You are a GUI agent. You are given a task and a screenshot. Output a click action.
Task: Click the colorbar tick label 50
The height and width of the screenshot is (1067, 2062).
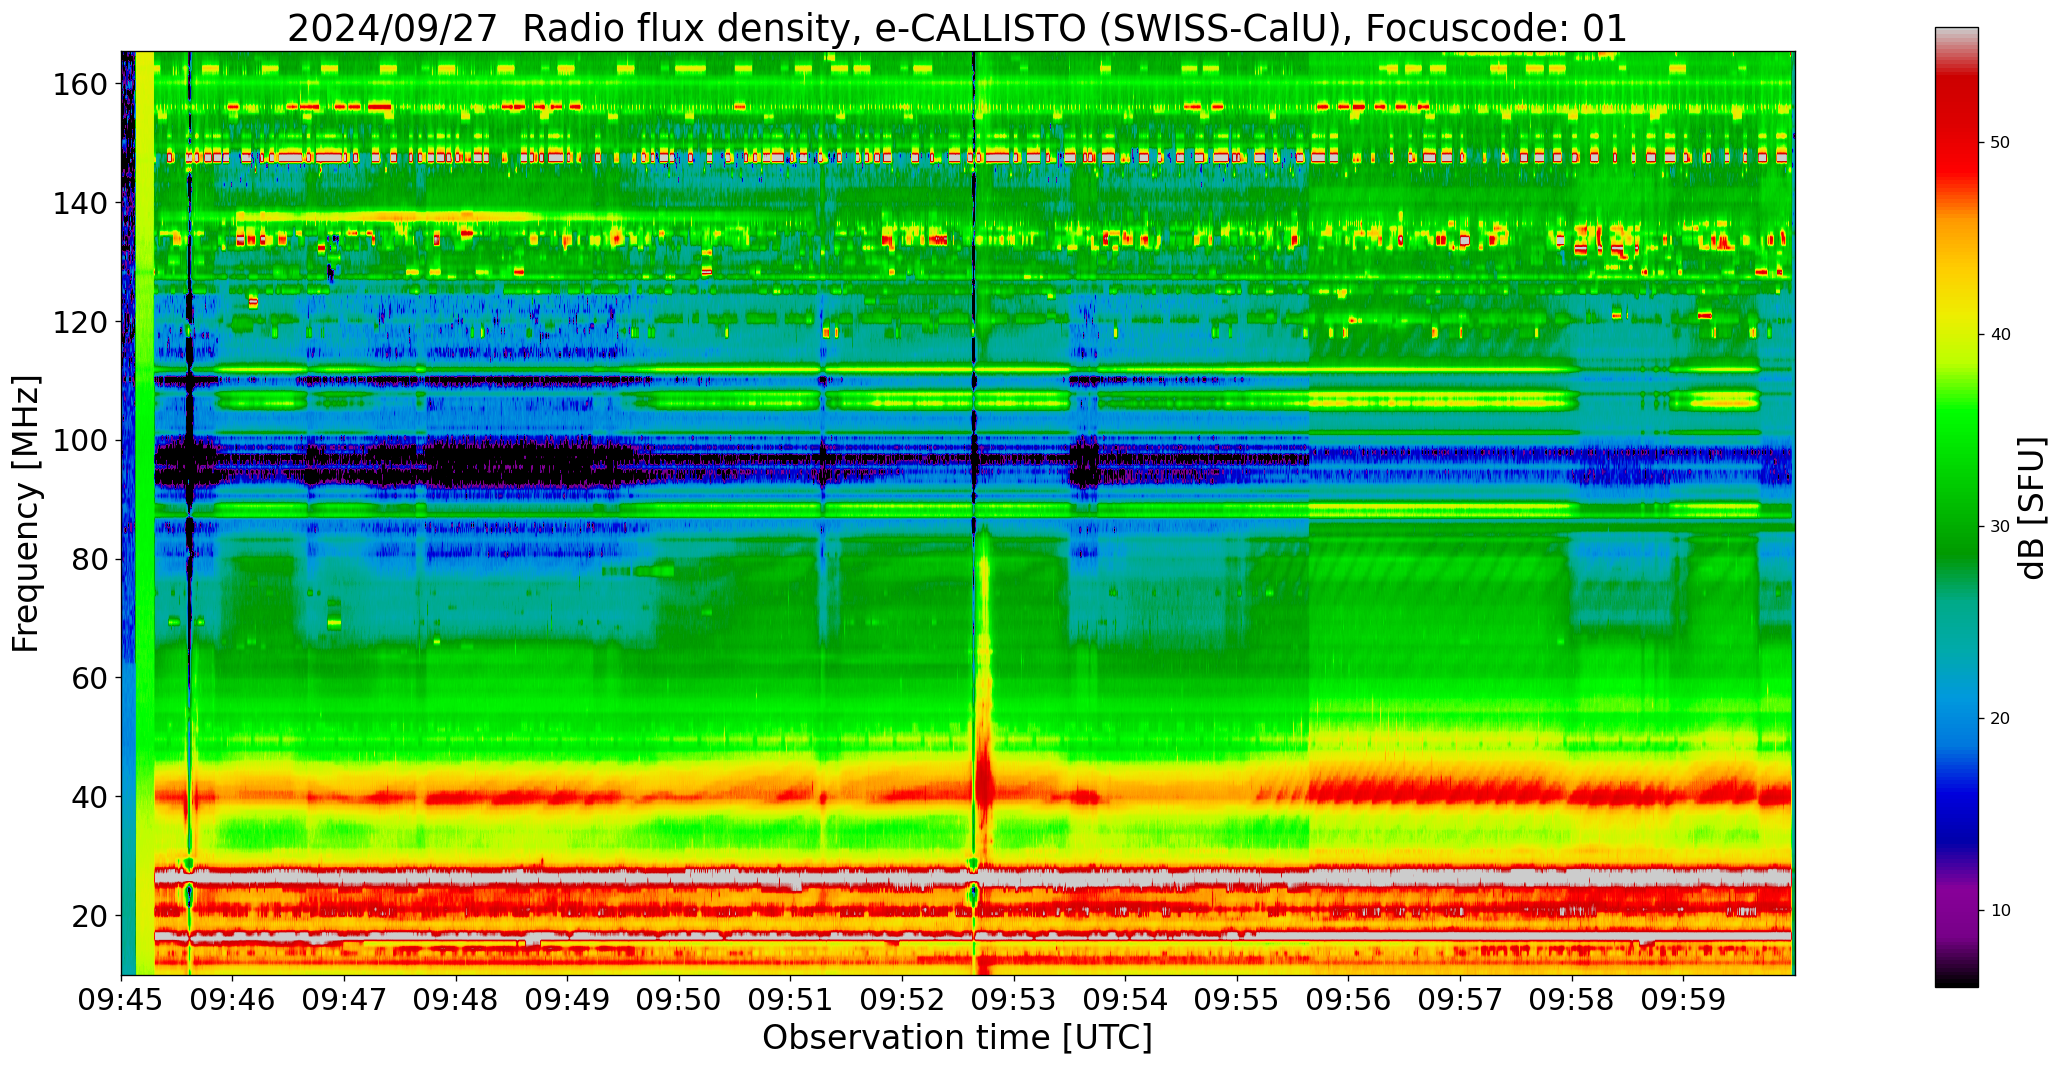[x=2001, y=142]
